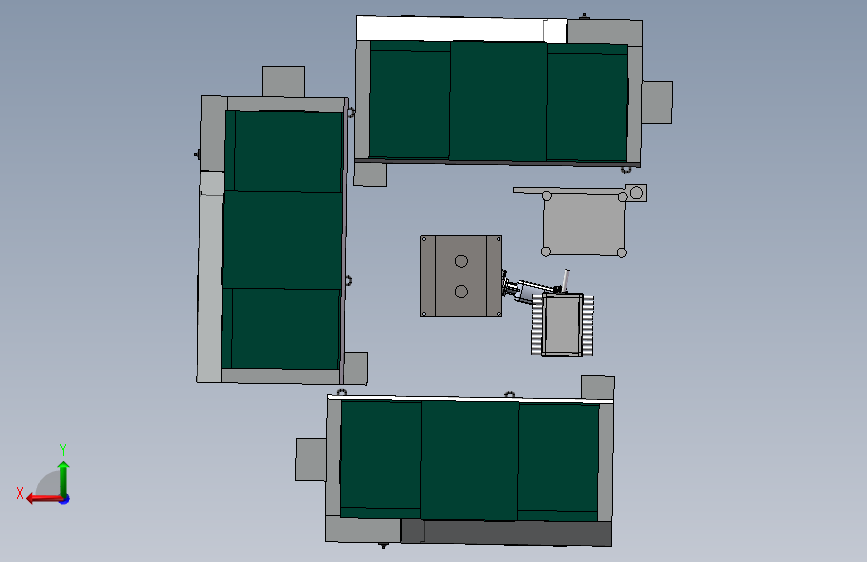This screenshot has width=867, height=562.
Task: Click the blue Z axis dot on the triad
Action: (x=65, y=499)
